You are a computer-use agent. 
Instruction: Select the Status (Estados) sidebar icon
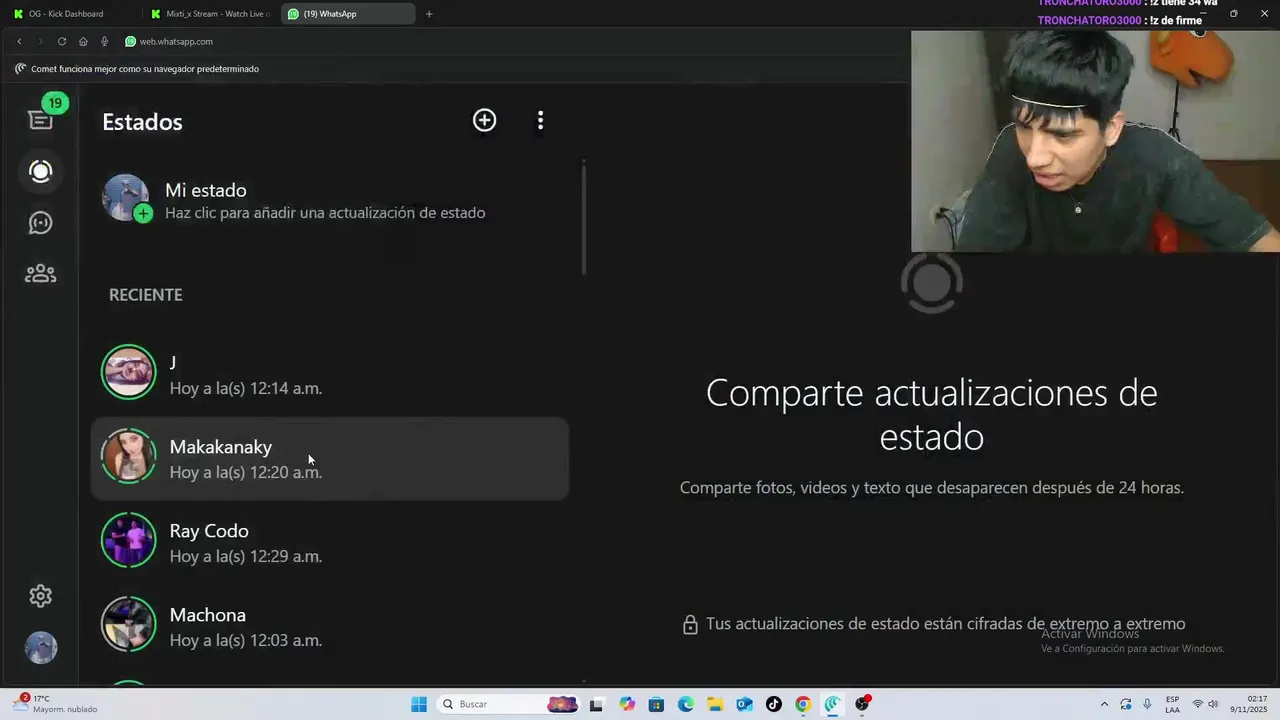point(41,171)
